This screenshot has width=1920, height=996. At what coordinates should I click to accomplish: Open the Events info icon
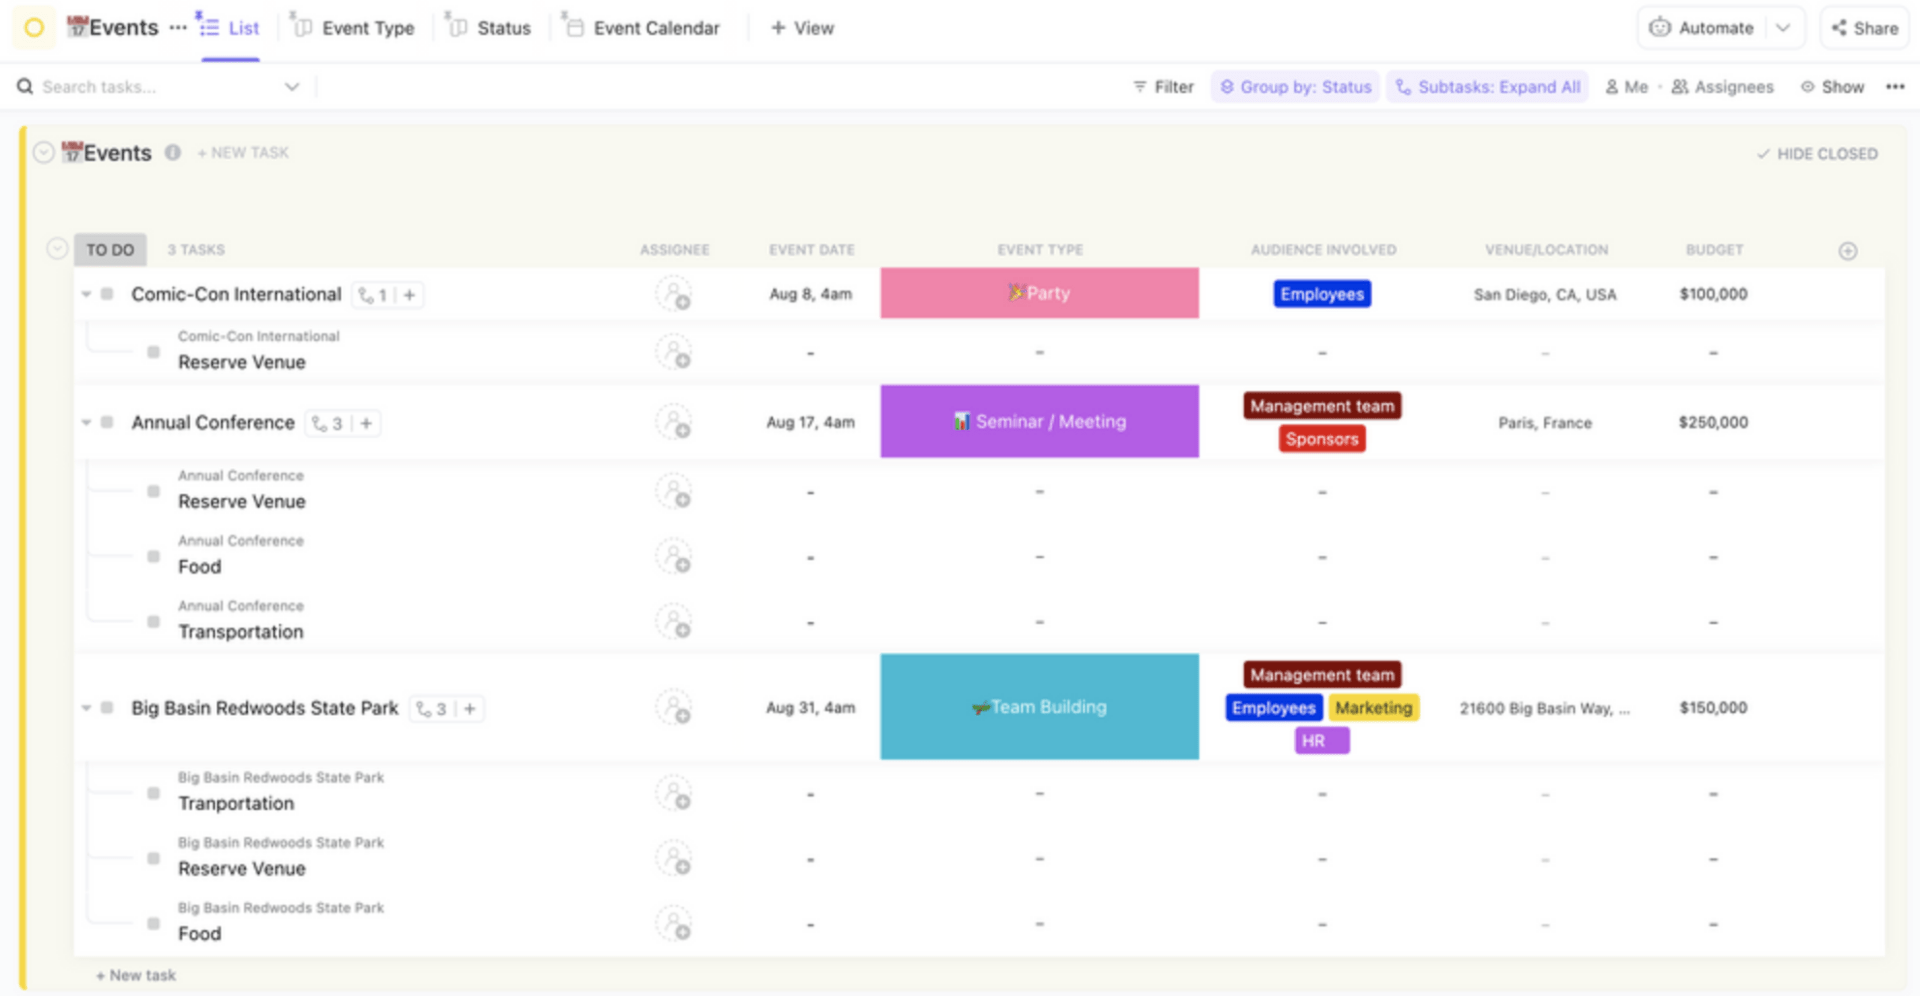pos(173,153)
